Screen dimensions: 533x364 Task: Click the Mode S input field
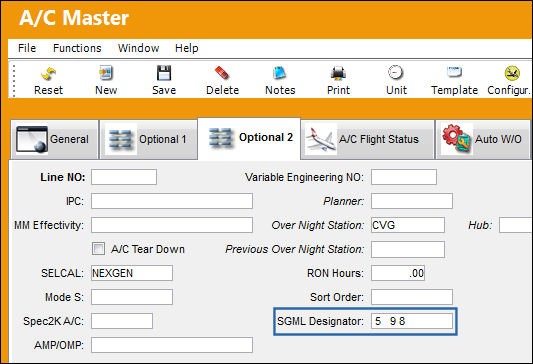[x=132, y=297]
